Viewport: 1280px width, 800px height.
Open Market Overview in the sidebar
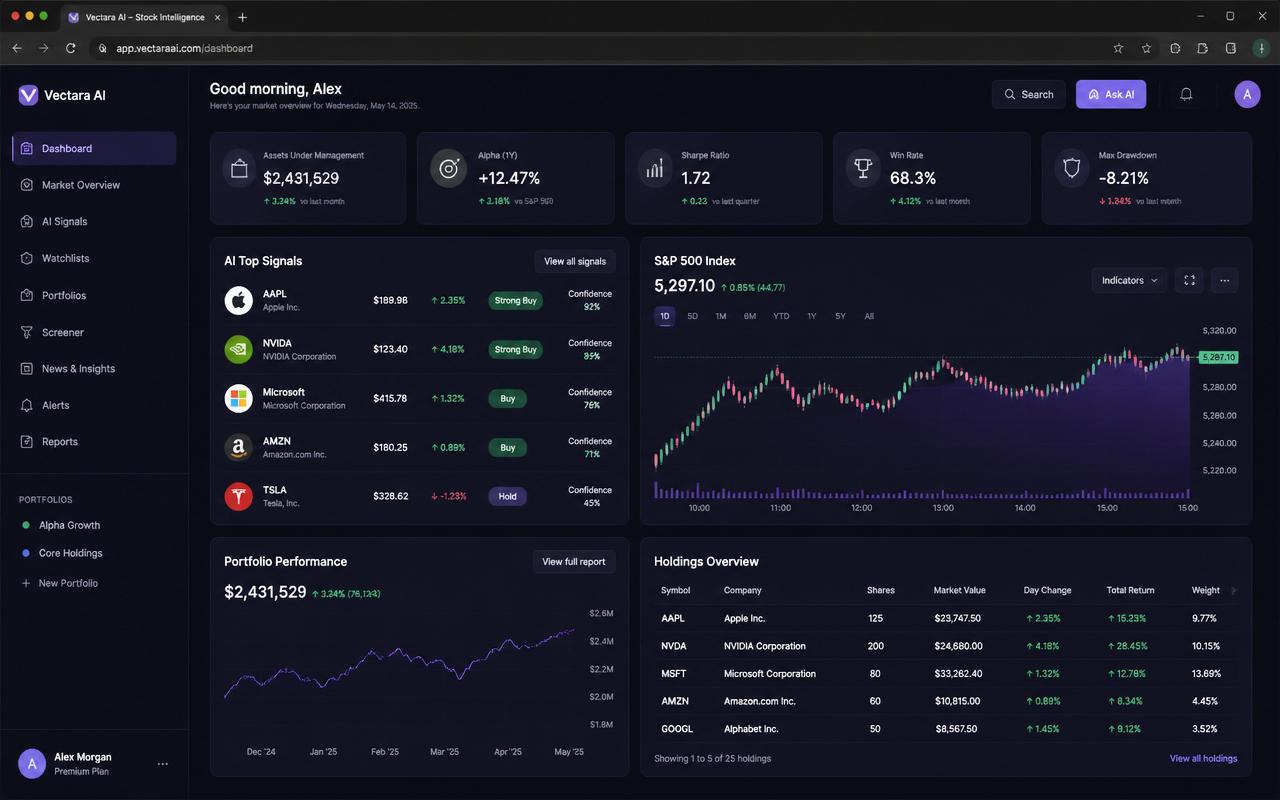[x=94, y=185]
